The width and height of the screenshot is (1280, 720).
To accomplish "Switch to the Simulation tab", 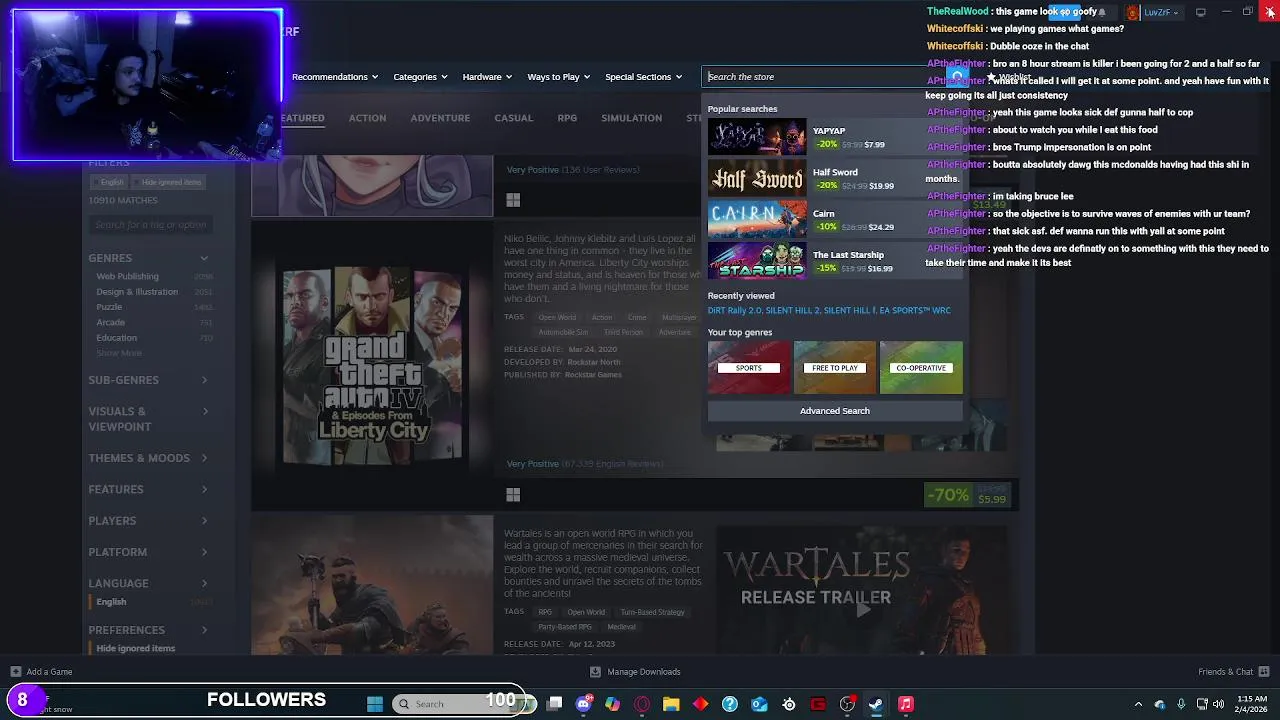I will click(x=631, y=118).
